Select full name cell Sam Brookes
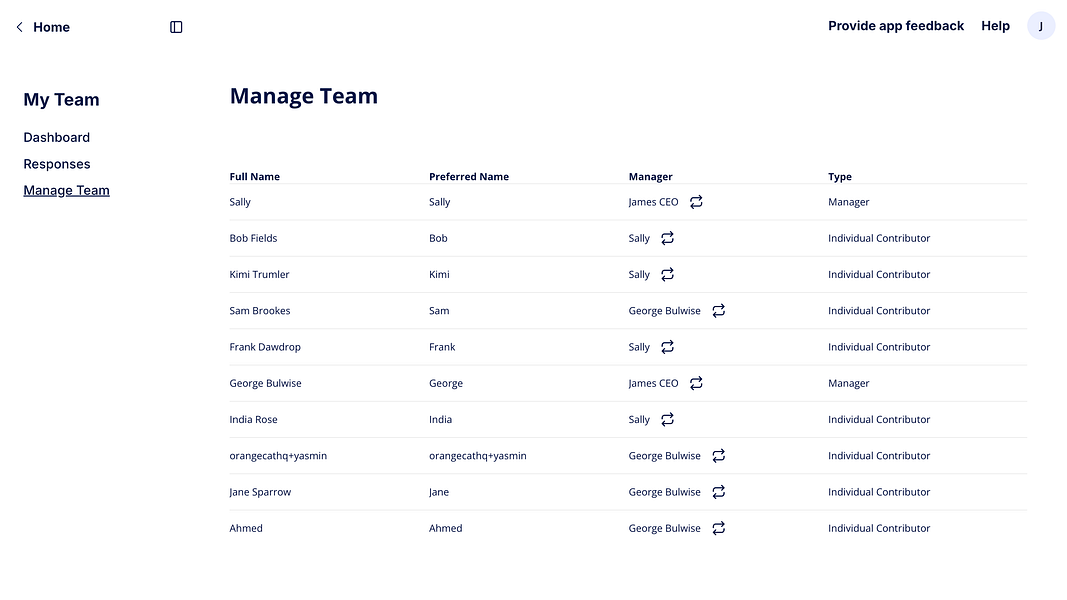The height and width of the screenshot is (600, 1067). click(260, 311)
